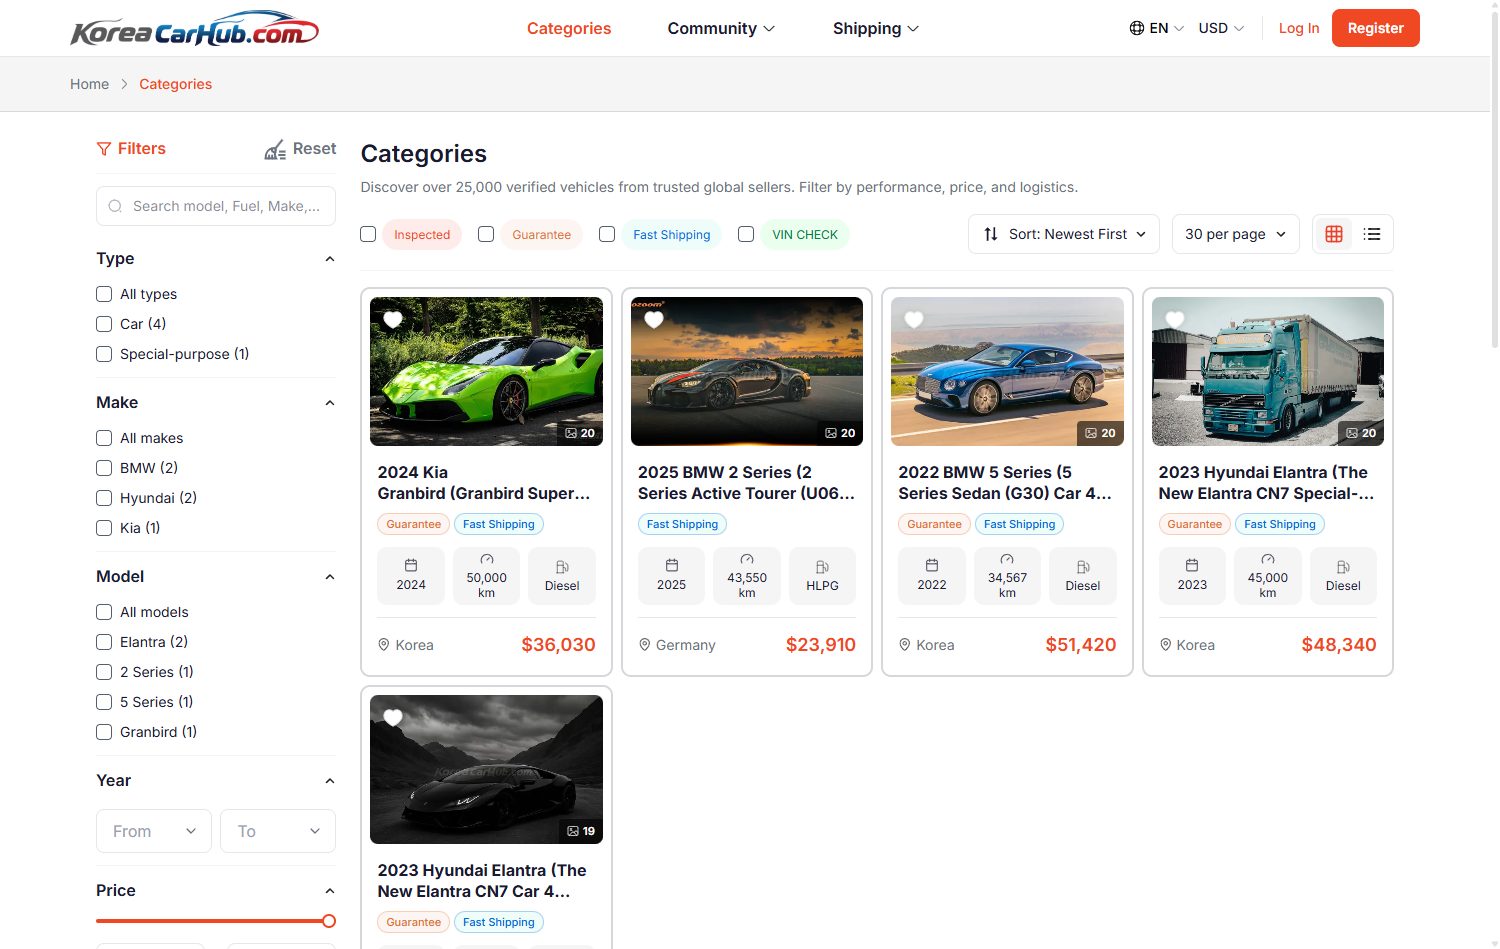
Task: Open the Categories nav item
Action: (569, 28)
